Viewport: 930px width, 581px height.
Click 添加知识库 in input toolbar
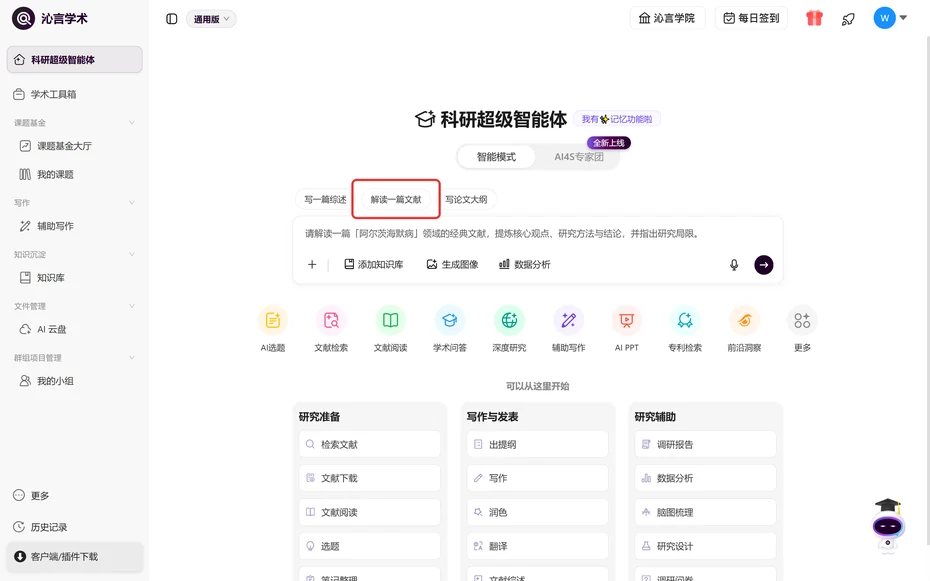click(x=374, y=264)
